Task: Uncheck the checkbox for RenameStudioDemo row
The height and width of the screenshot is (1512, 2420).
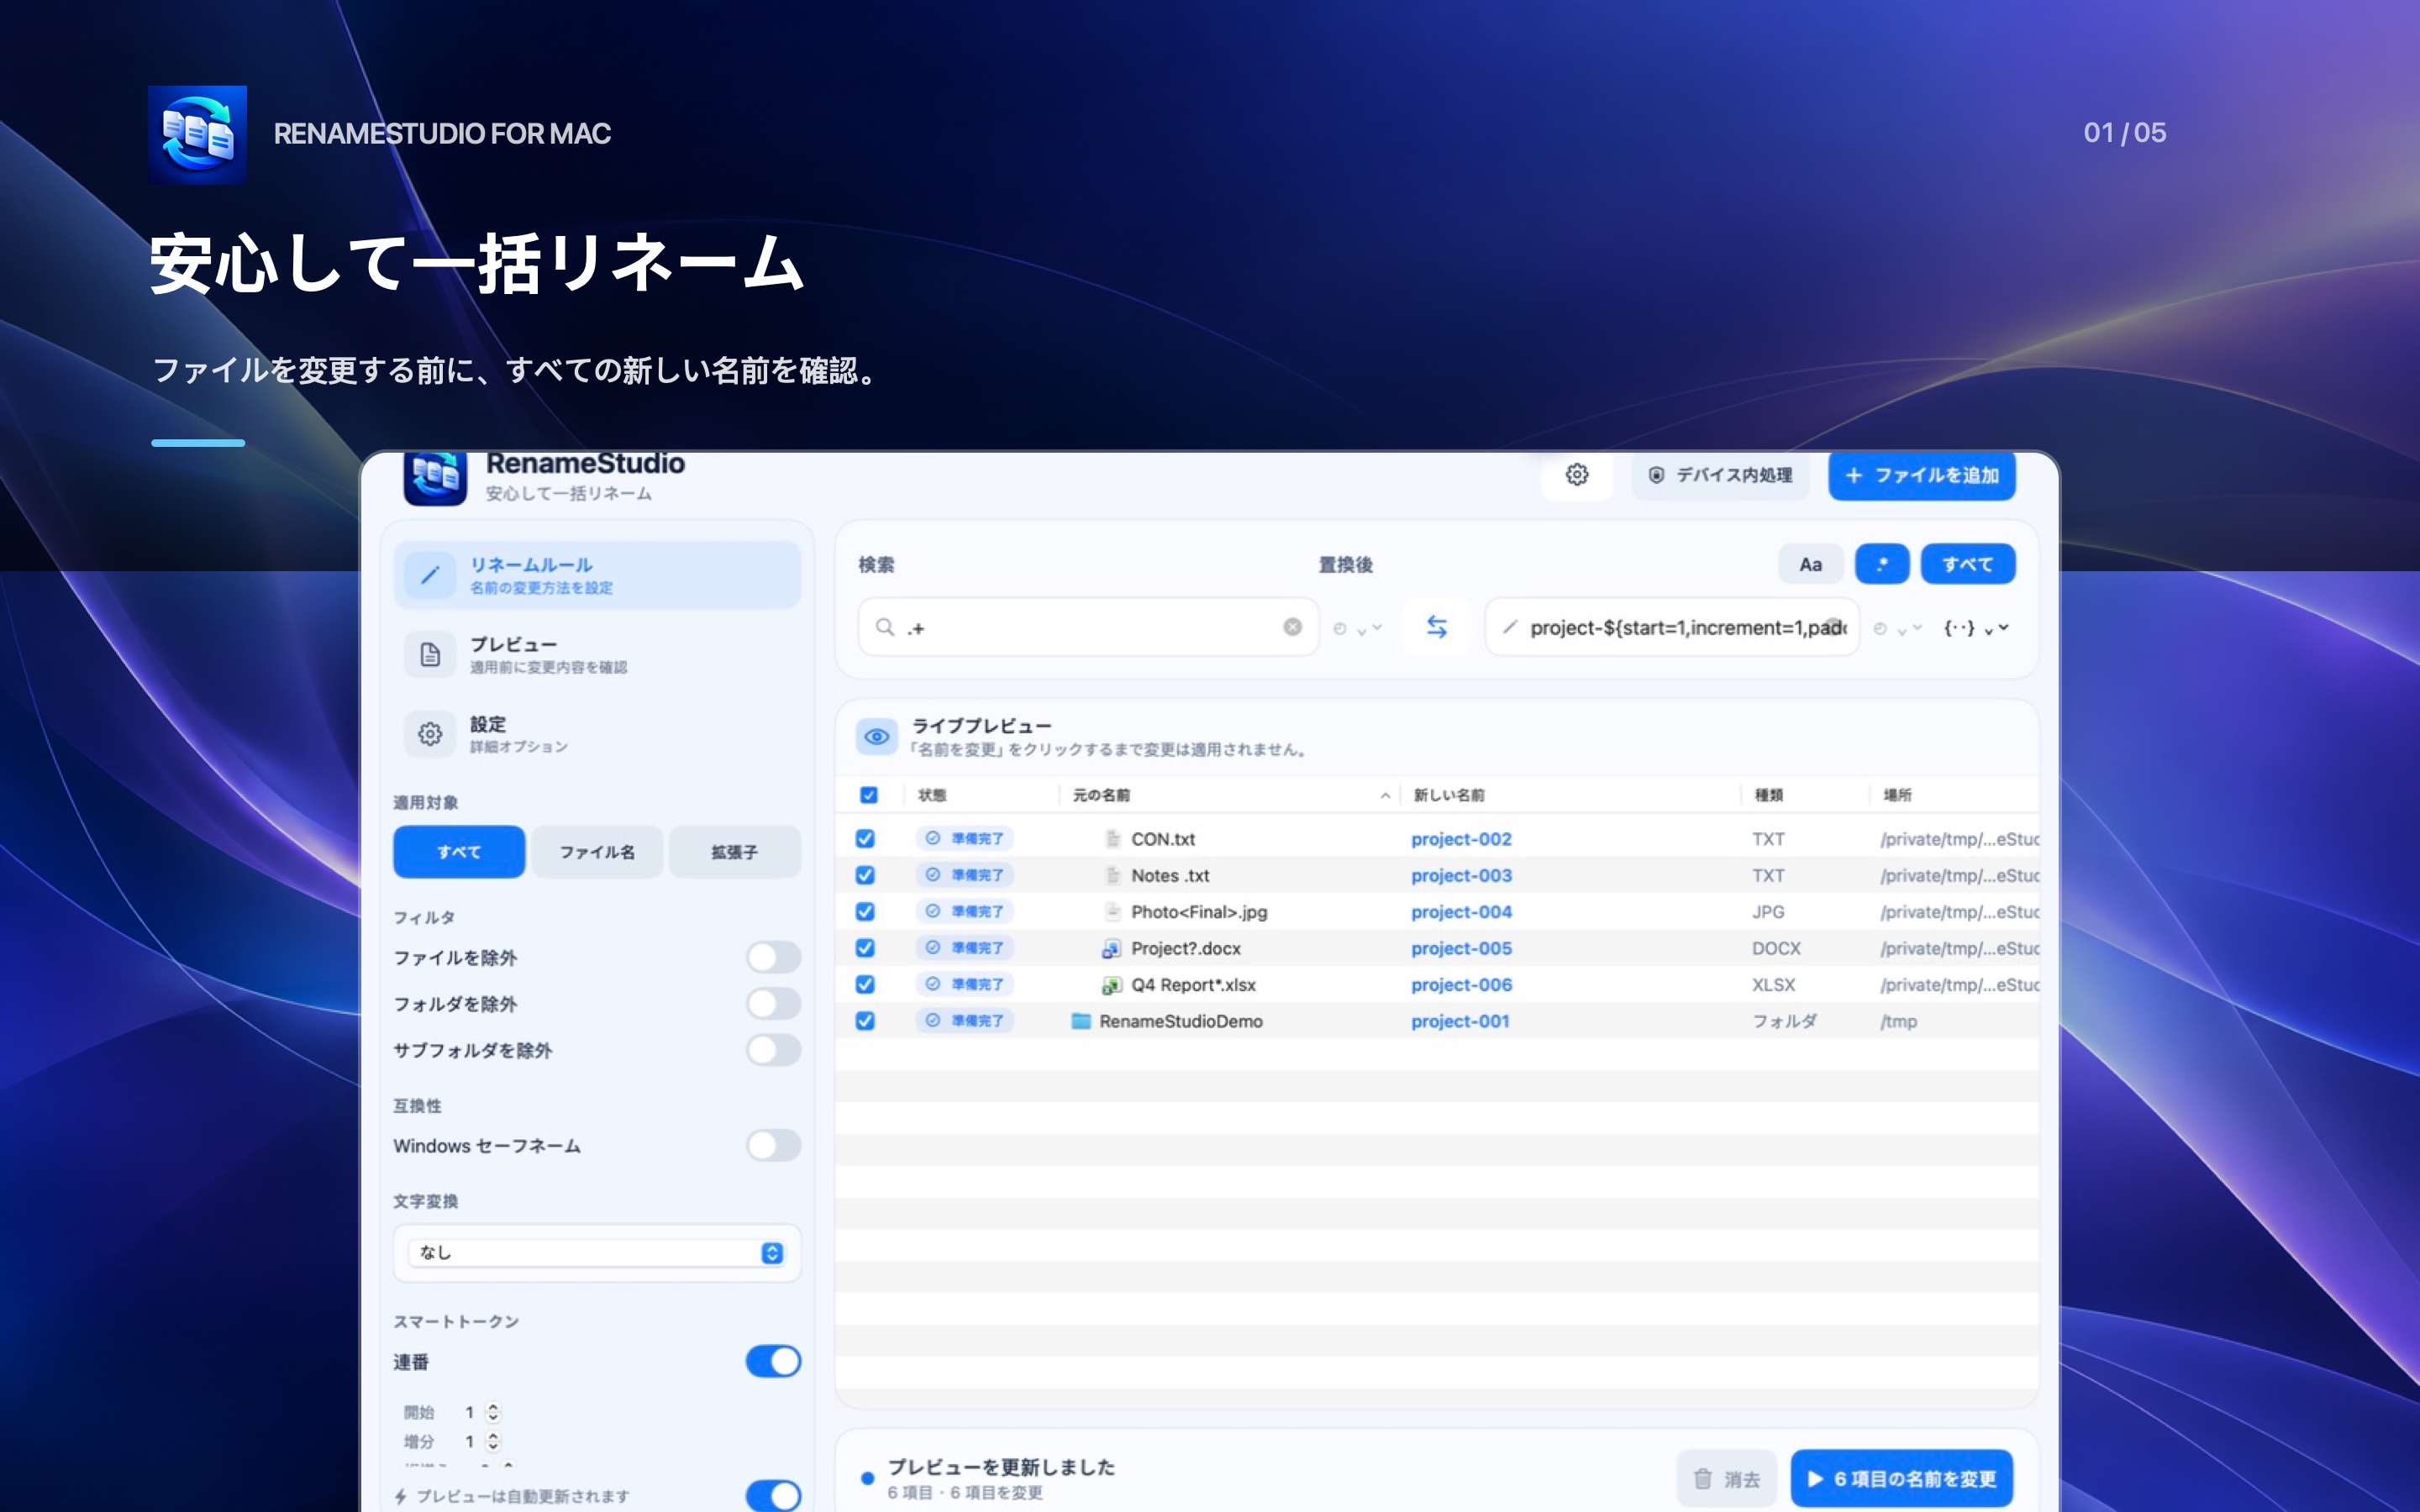Action: 865,1021
